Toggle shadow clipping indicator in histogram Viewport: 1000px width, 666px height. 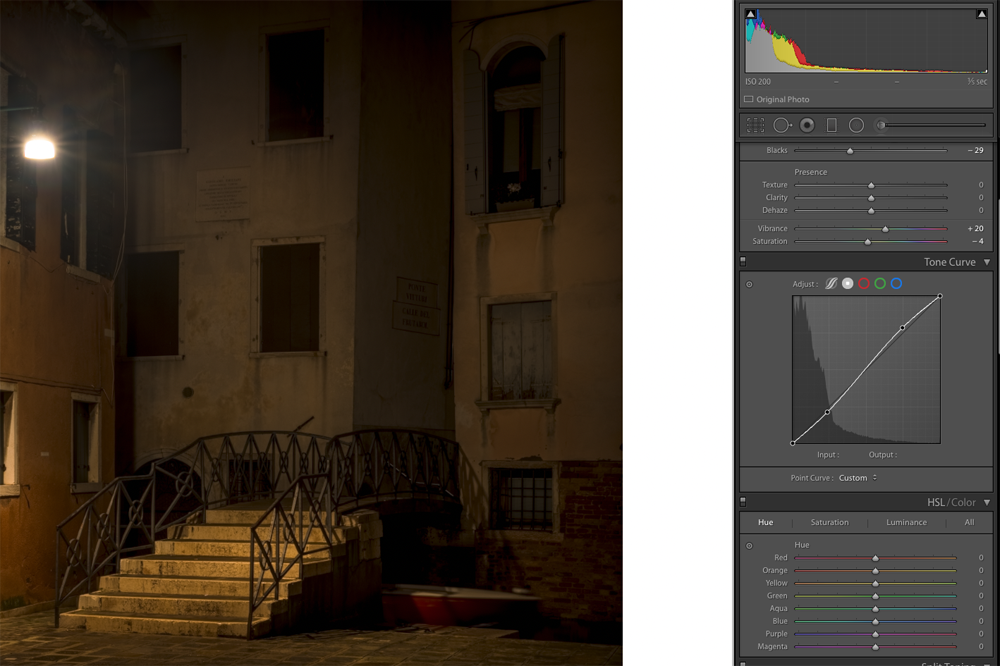(751, 14)
